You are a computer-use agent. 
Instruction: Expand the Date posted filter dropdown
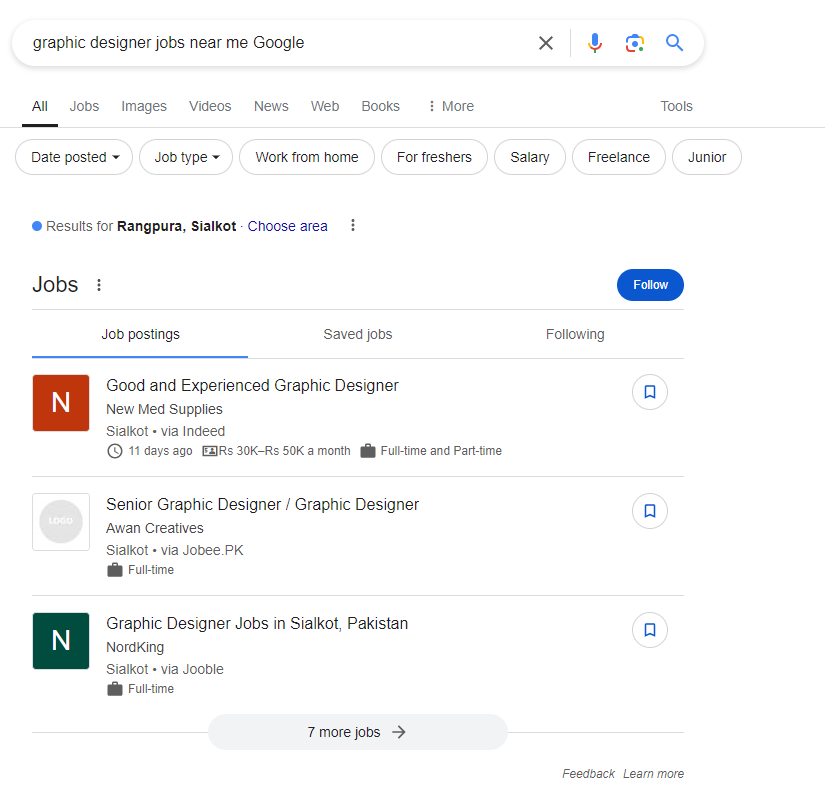[x=74, y=157]
